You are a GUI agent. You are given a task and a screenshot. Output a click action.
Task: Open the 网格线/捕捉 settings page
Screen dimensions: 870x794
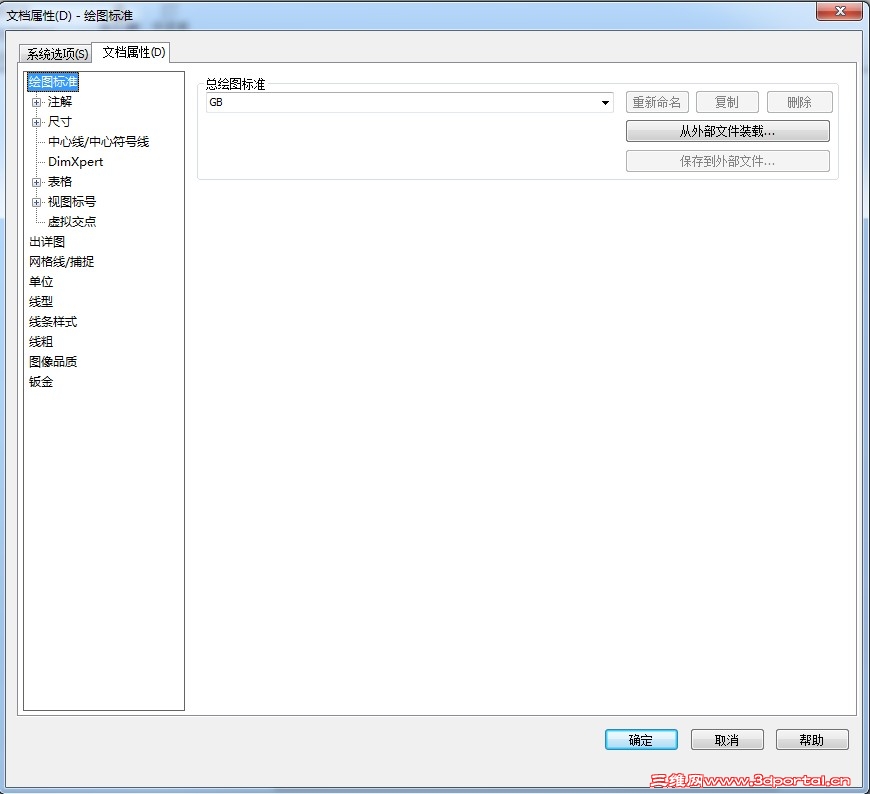[x=62, y=261]
